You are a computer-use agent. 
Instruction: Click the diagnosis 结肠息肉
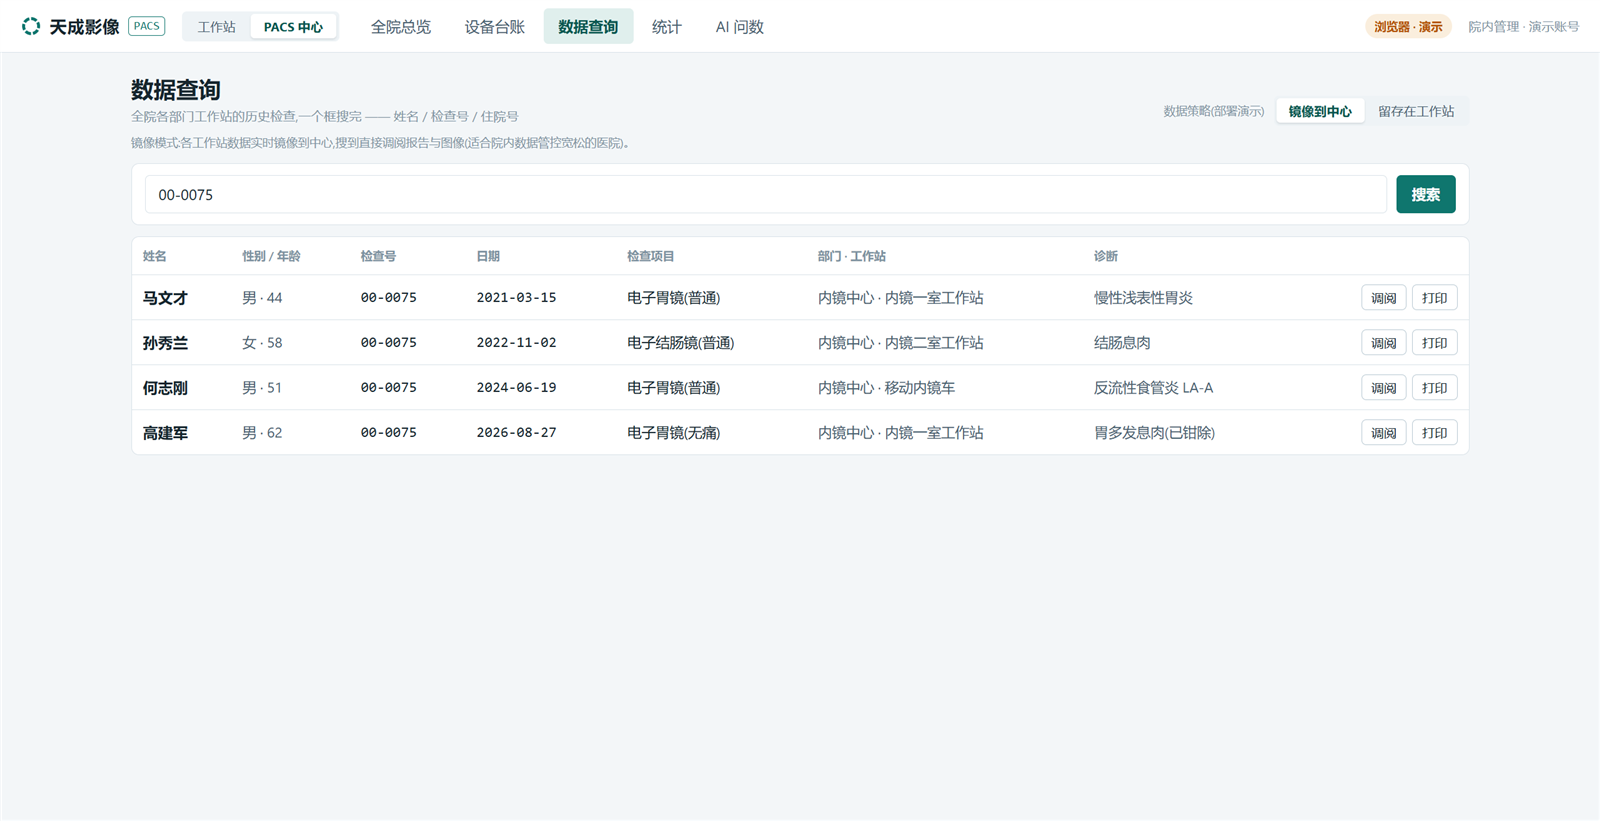point(1122,343)
